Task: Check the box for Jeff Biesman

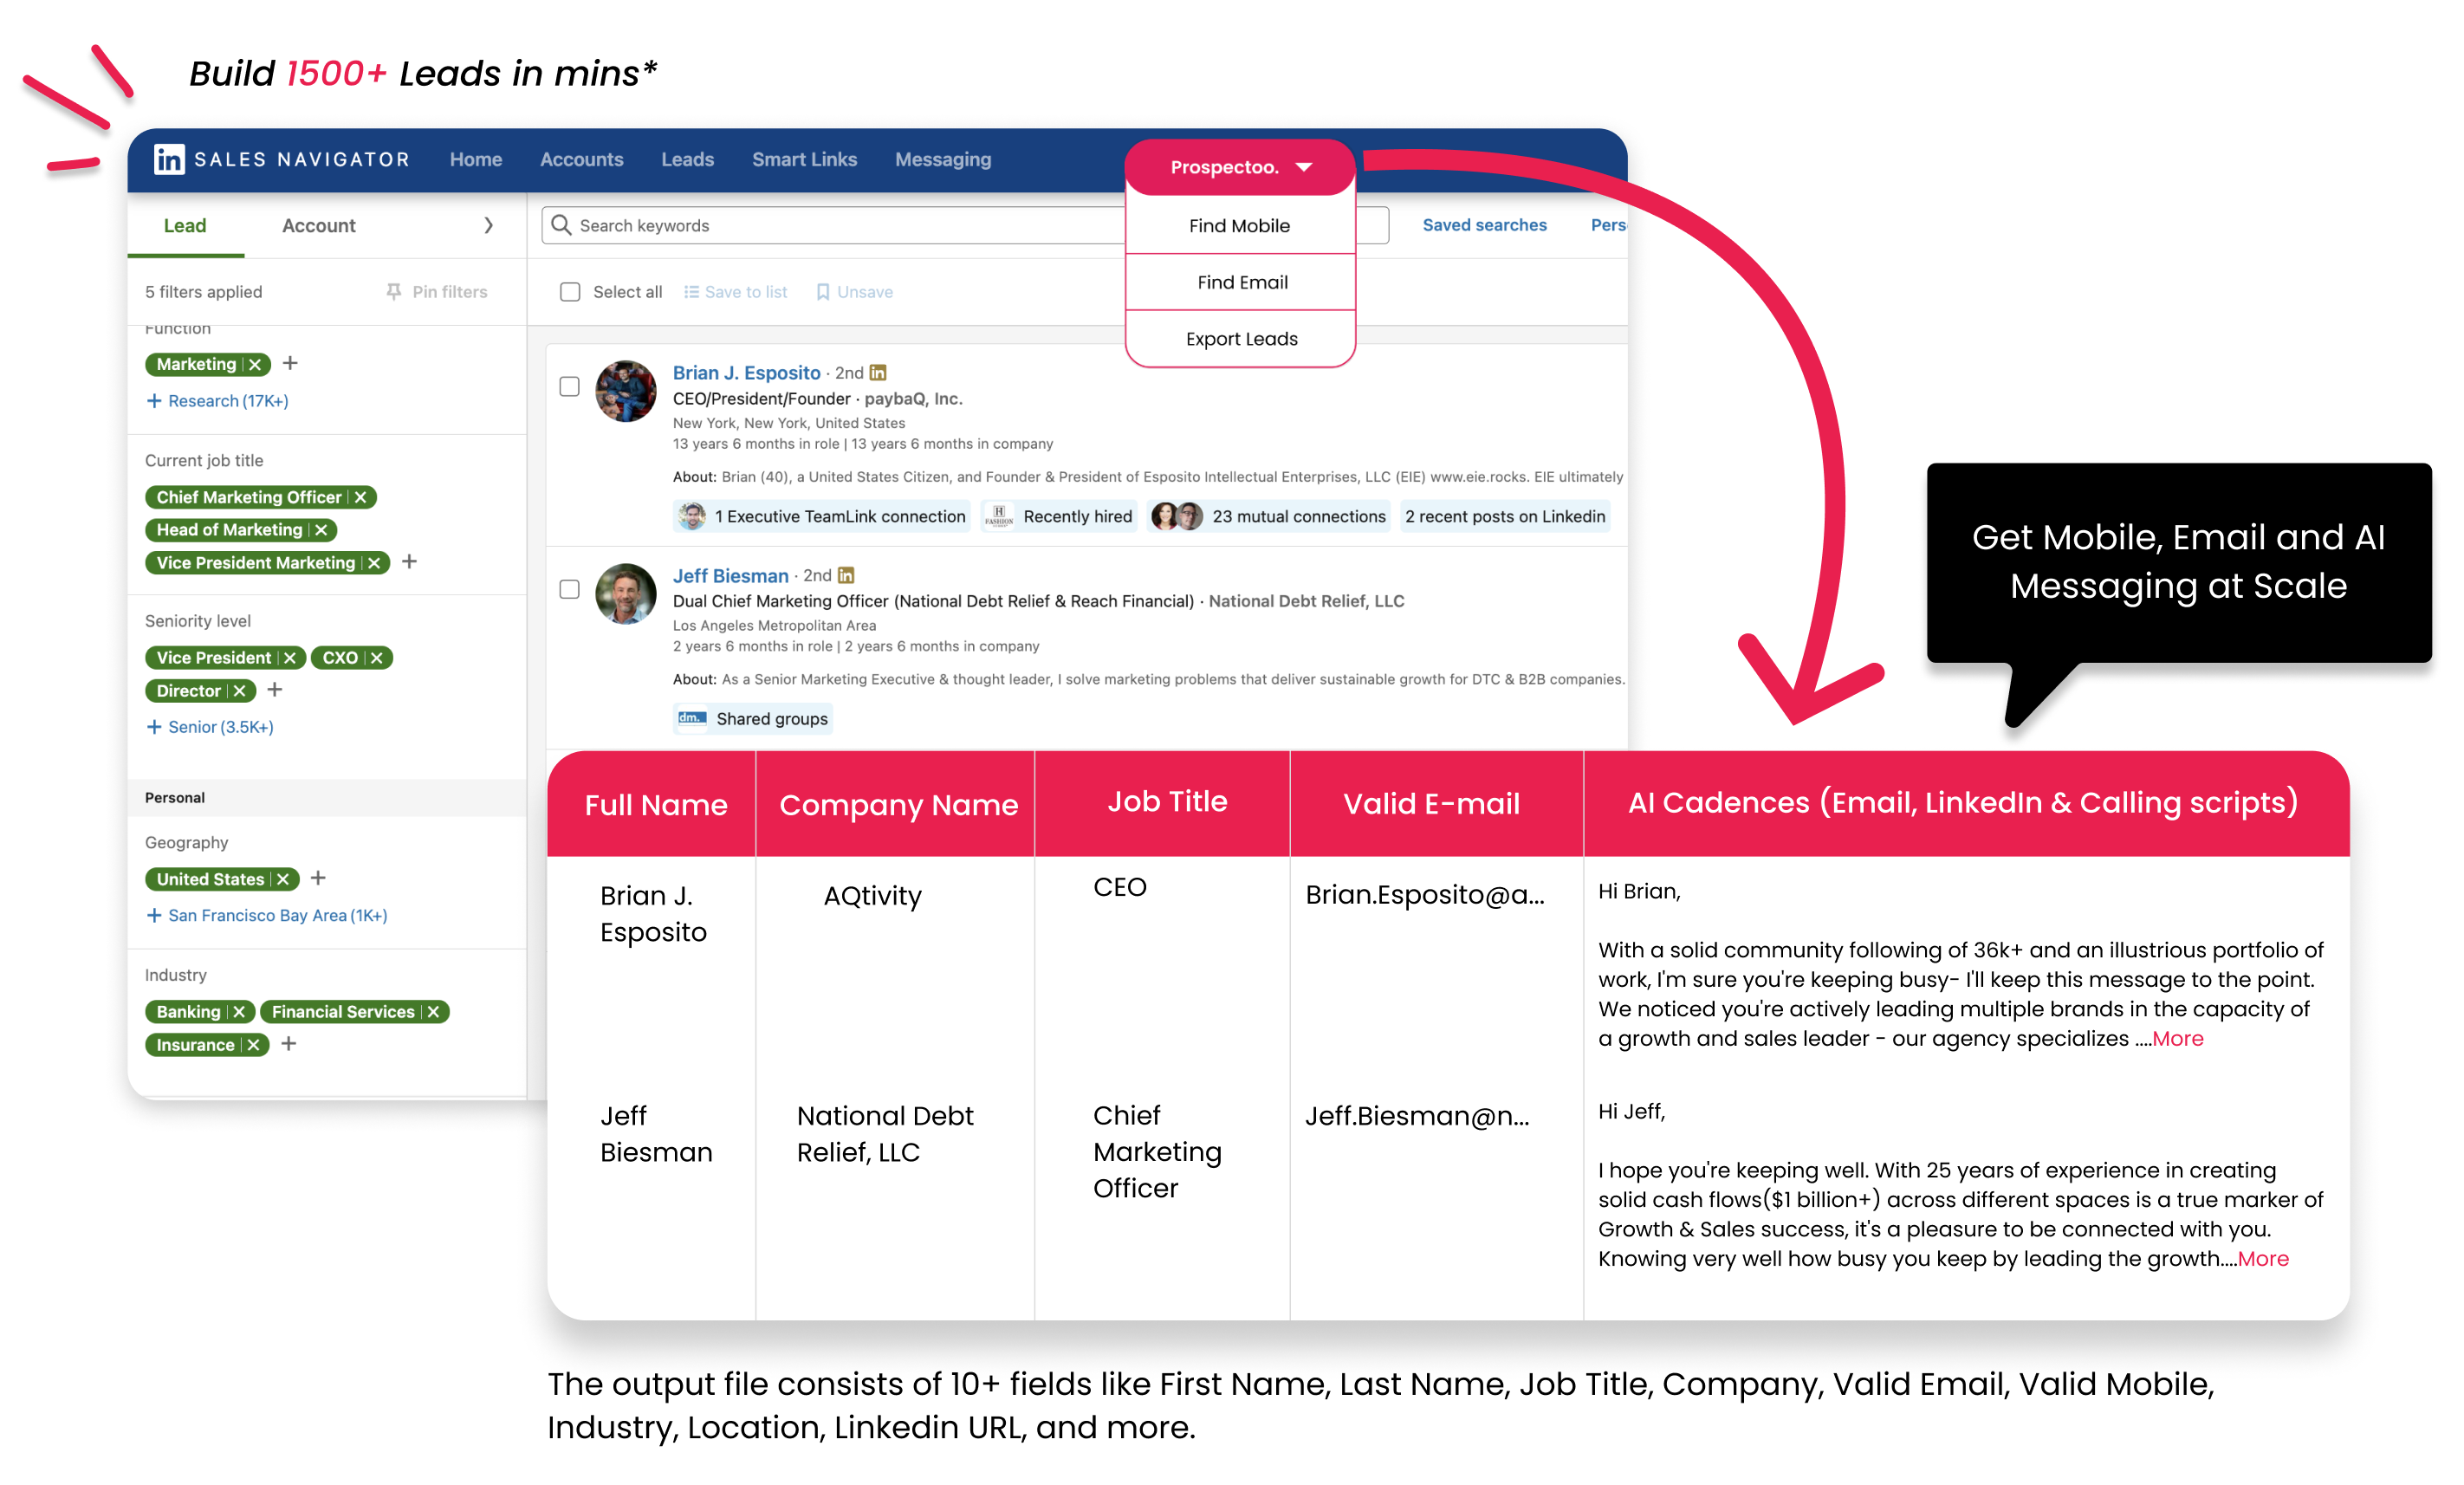Action: 570,590
